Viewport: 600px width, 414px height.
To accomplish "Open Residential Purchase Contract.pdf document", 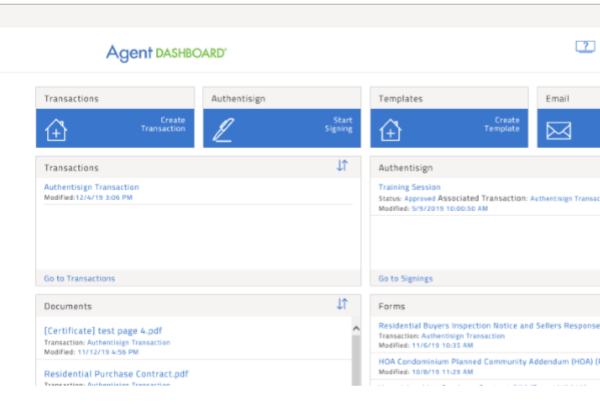I will coord(116,374).
